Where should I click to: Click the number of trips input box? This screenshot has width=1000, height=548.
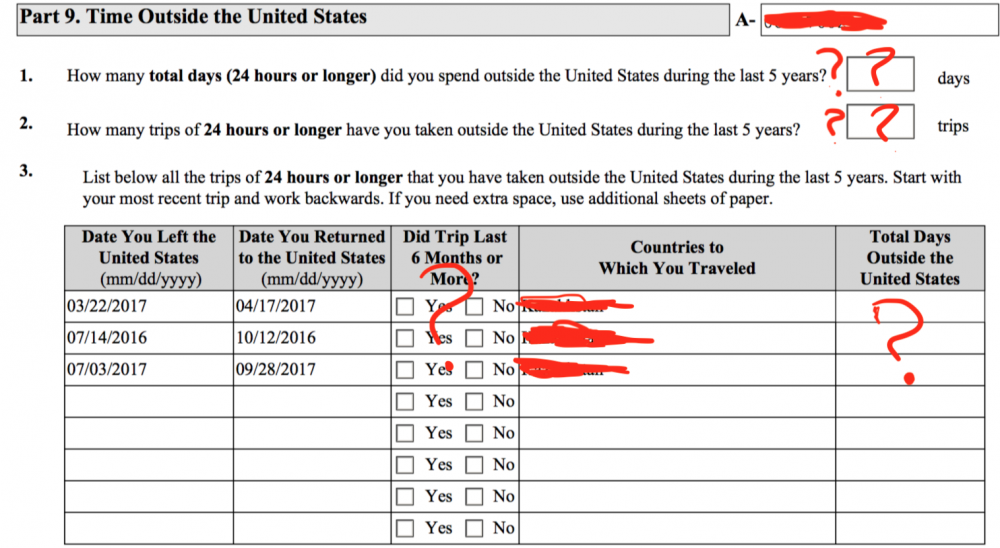pyautogui.click(x=880, y=122)
